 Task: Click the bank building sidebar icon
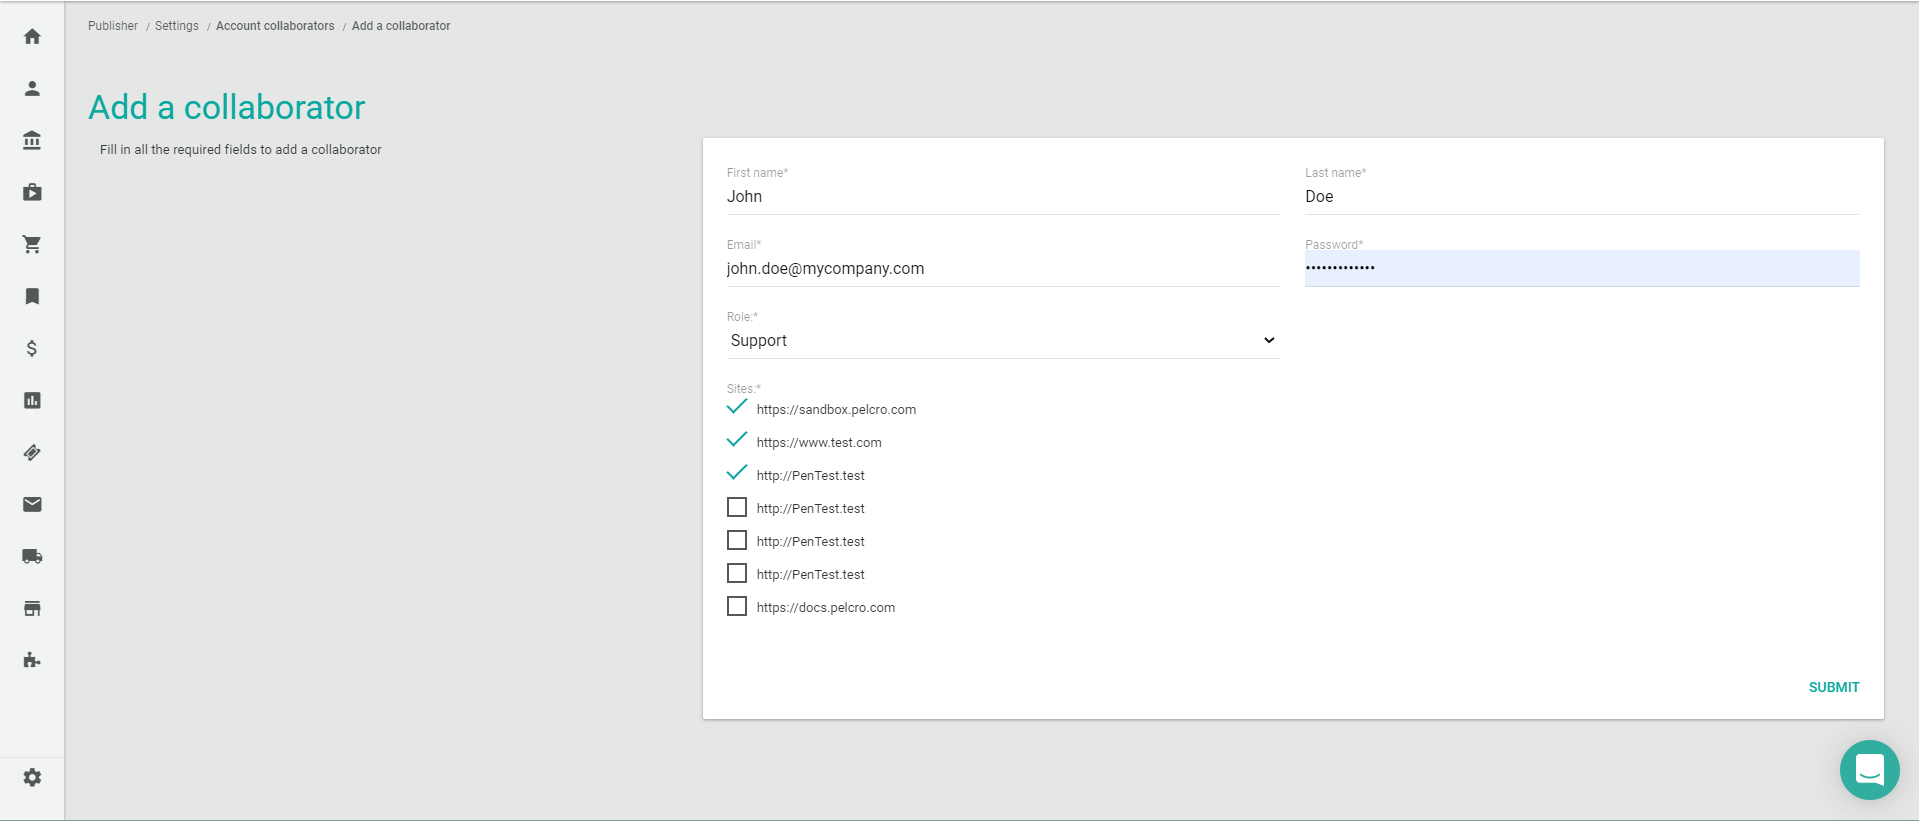pyautogui.click(x=32, y=141)
